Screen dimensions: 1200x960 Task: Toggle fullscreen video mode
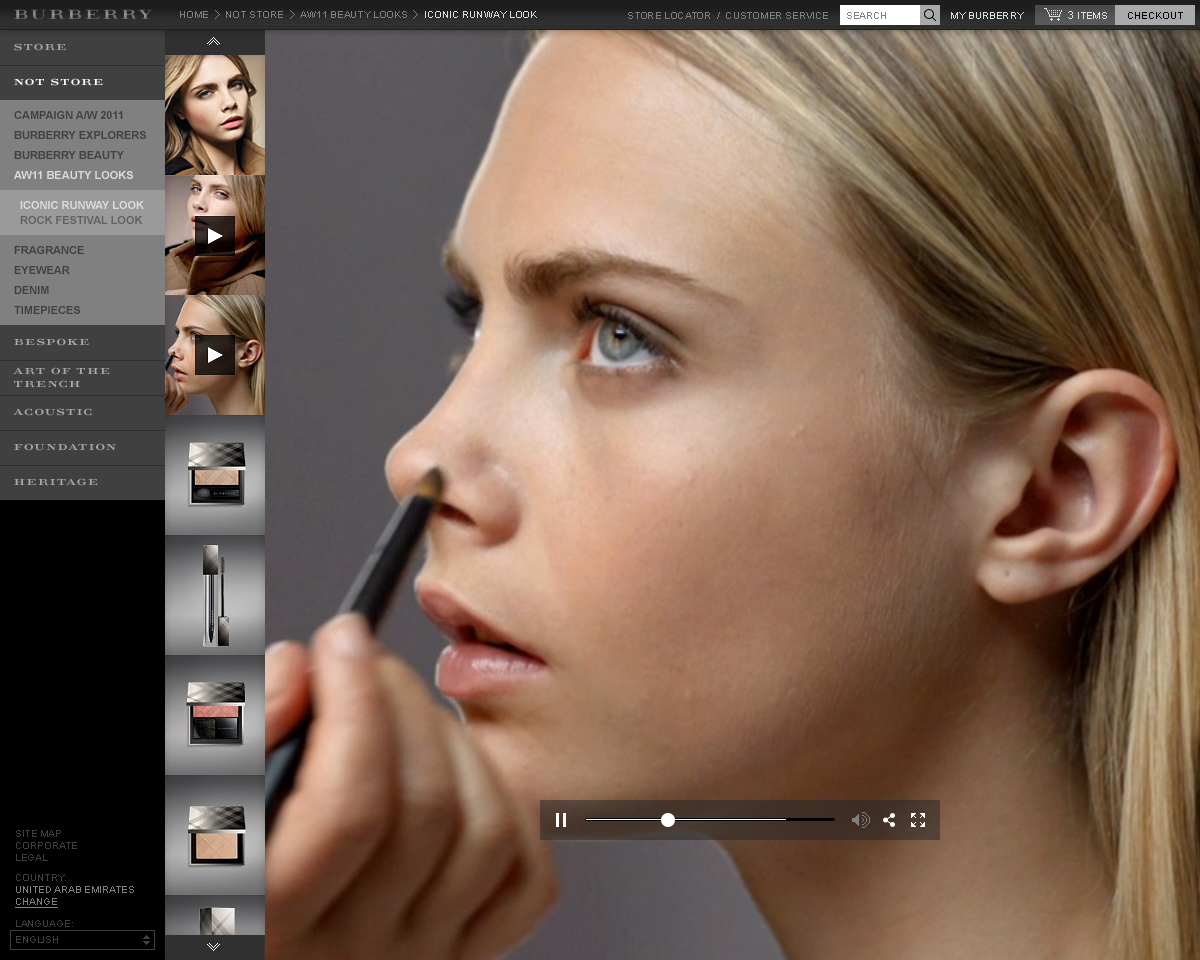pos(918,820)
